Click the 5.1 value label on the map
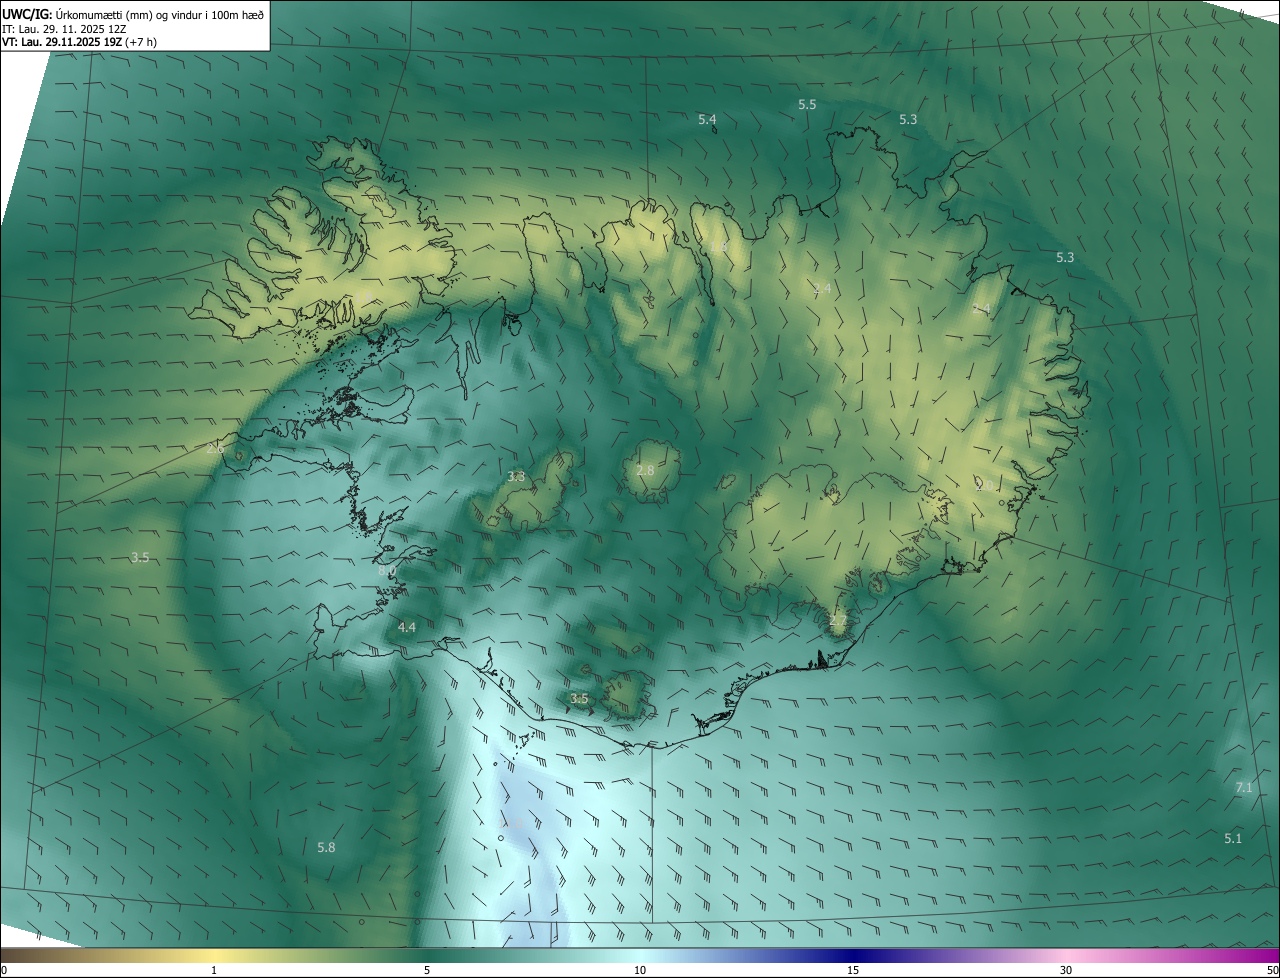The height and width of the screenshot is (978, 1280). (x=1233, y=838)
